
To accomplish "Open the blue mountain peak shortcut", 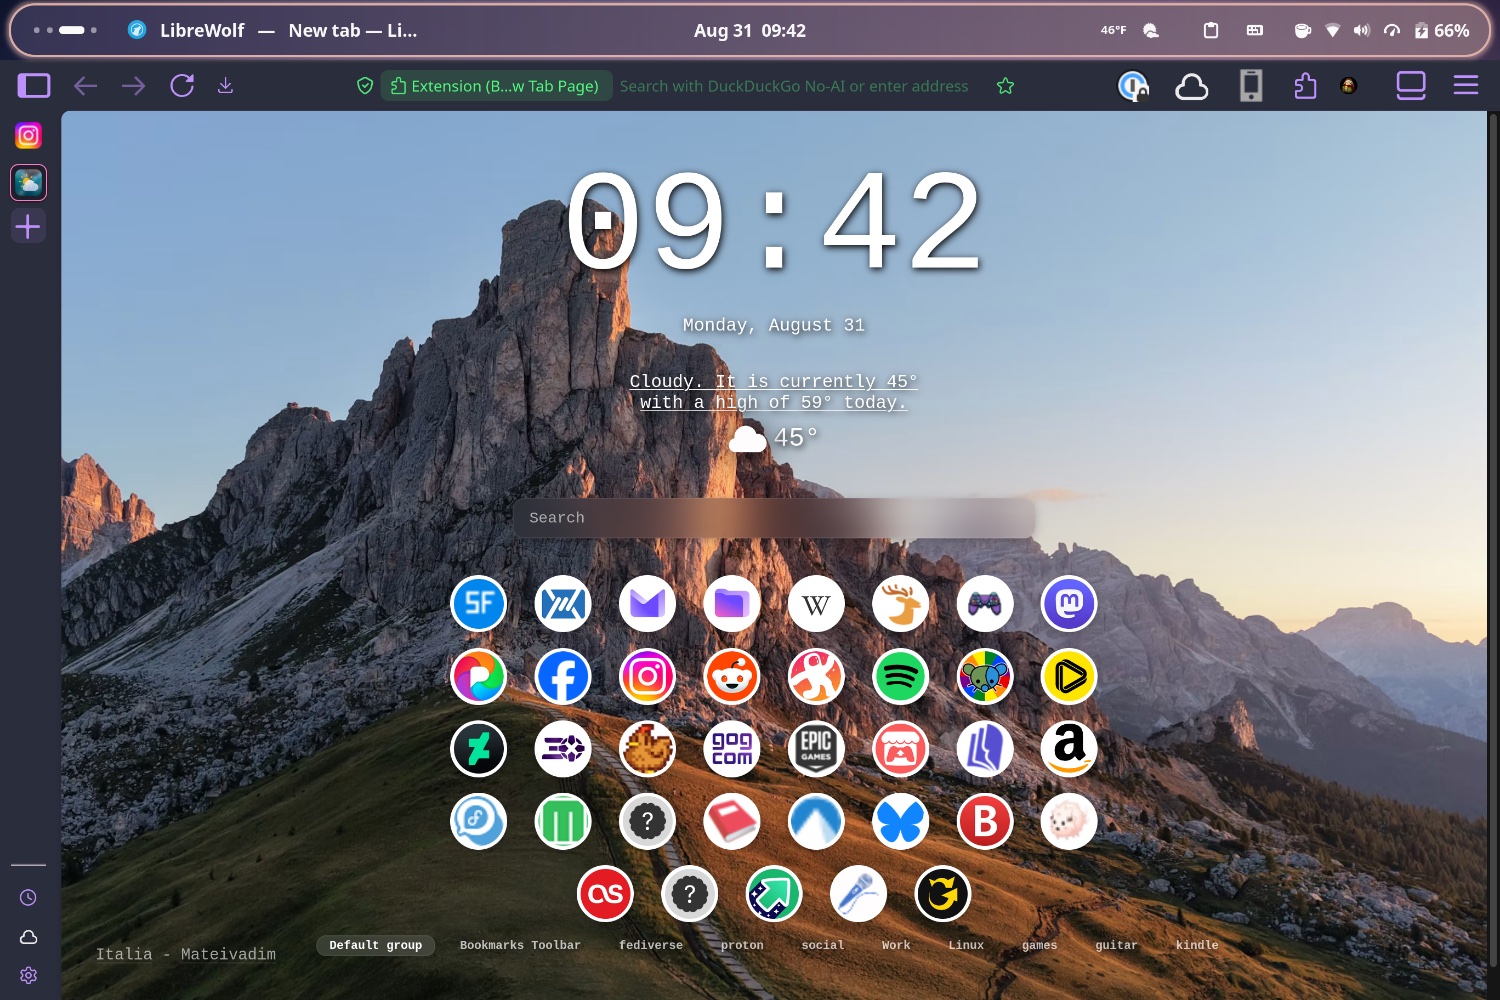I will [816, 822].
